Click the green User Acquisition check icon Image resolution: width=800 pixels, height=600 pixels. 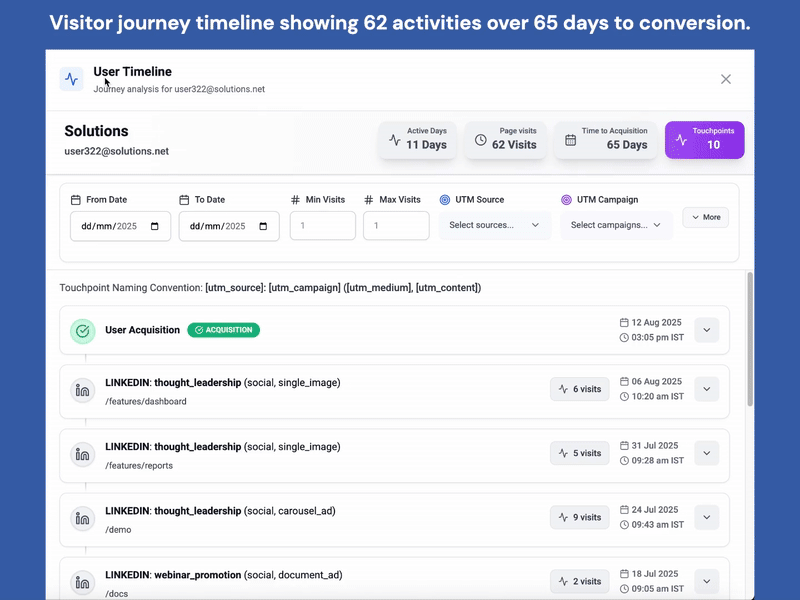pyautogui.click(x=83, y=331)
